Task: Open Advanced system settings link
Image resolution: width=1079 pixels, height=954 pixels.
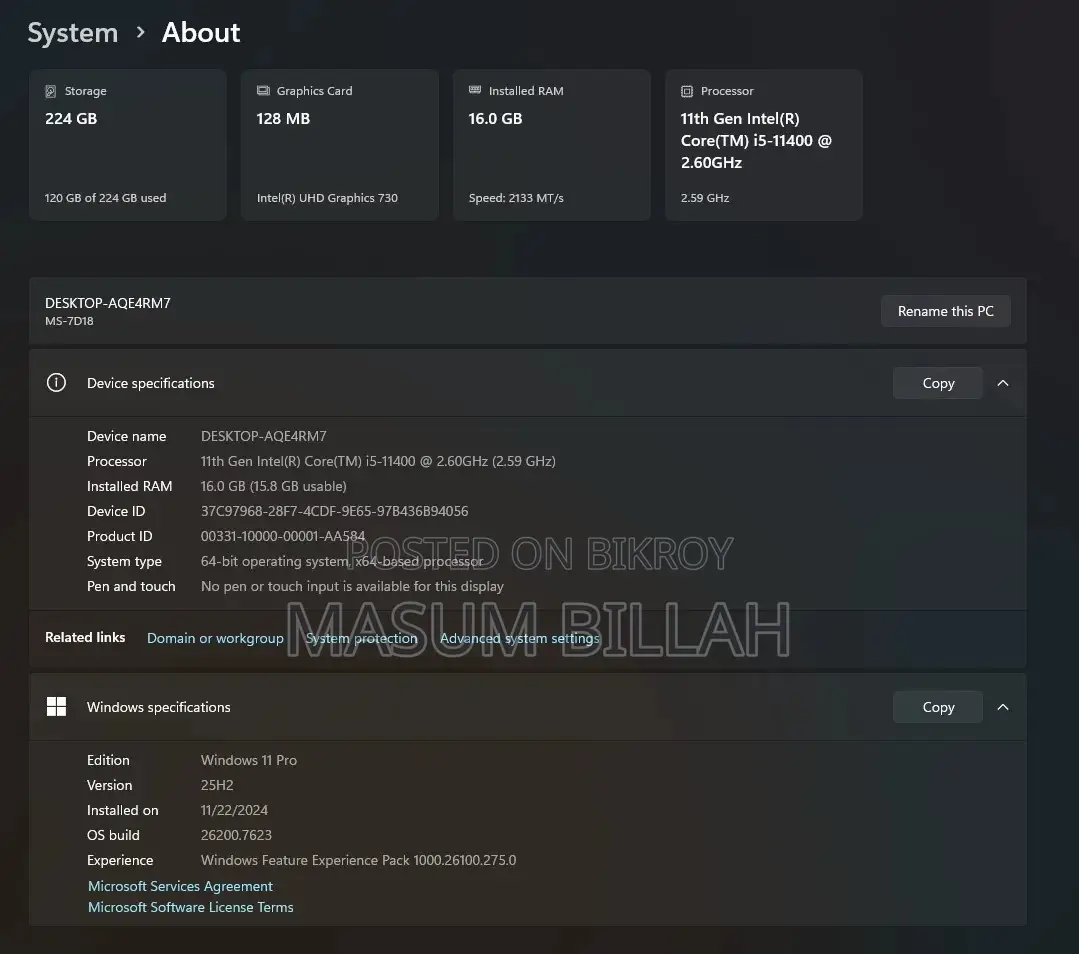Action: point(520,638)
